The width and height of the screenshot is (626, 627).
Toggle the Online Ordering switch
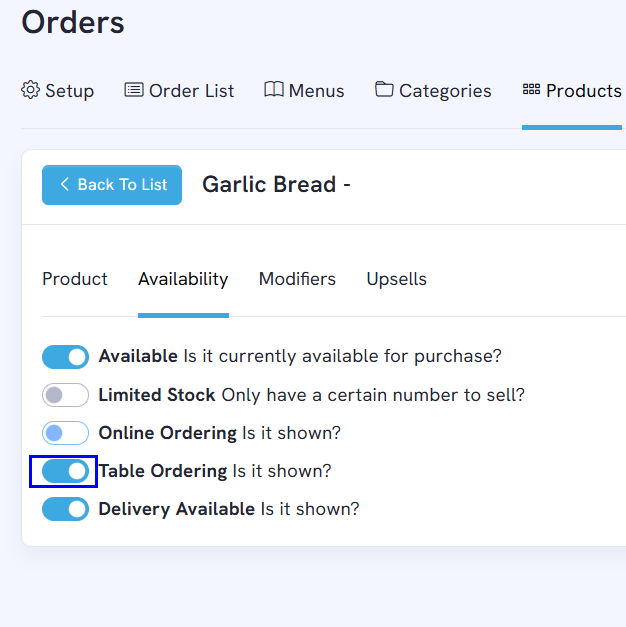click(x=65, y=433)
